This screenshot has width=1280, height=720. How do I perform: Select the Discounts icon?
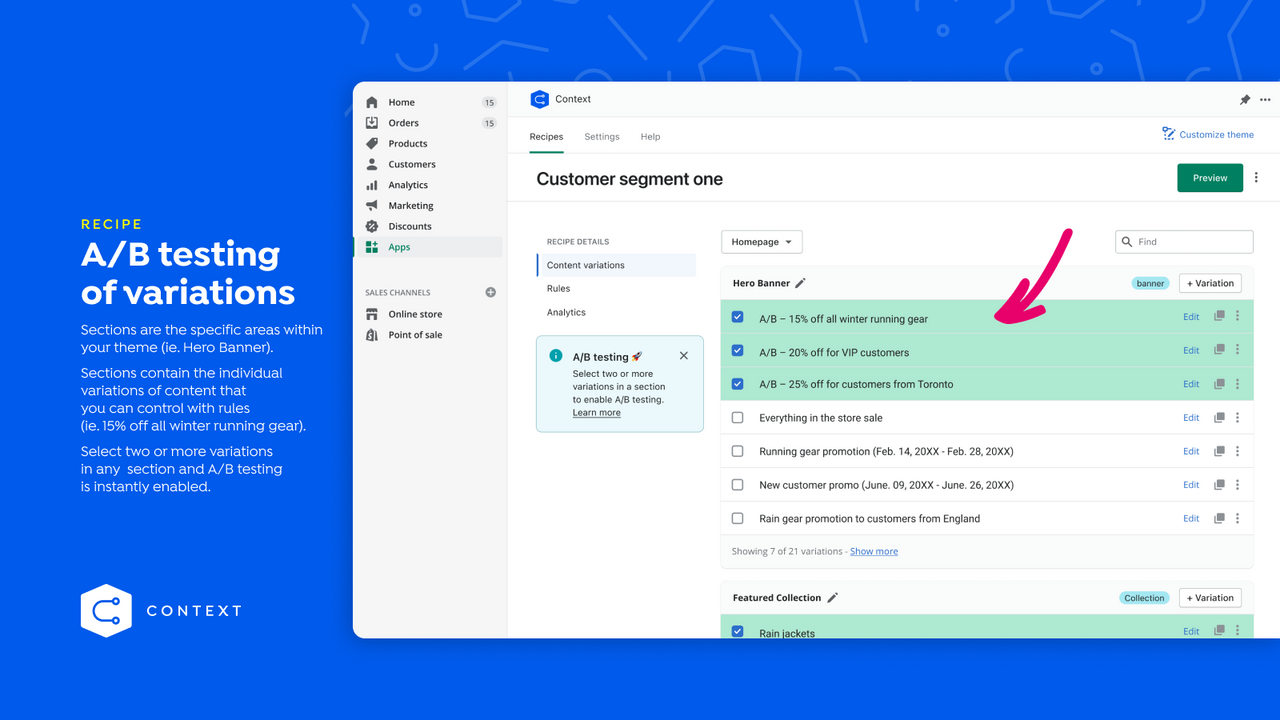[x=373, y=226]
